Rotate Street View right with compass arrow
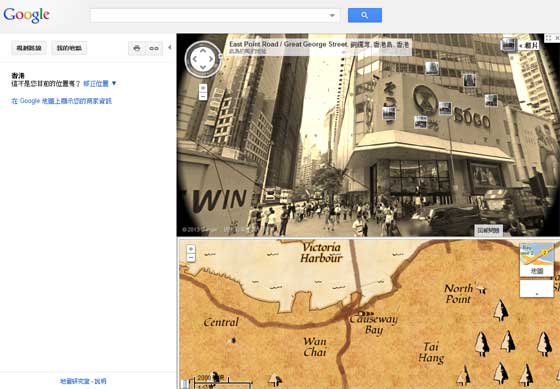 tap(211, 59)
